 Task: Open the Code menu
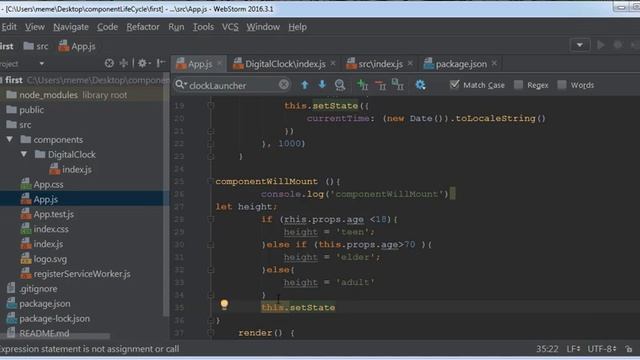[107, 27]
